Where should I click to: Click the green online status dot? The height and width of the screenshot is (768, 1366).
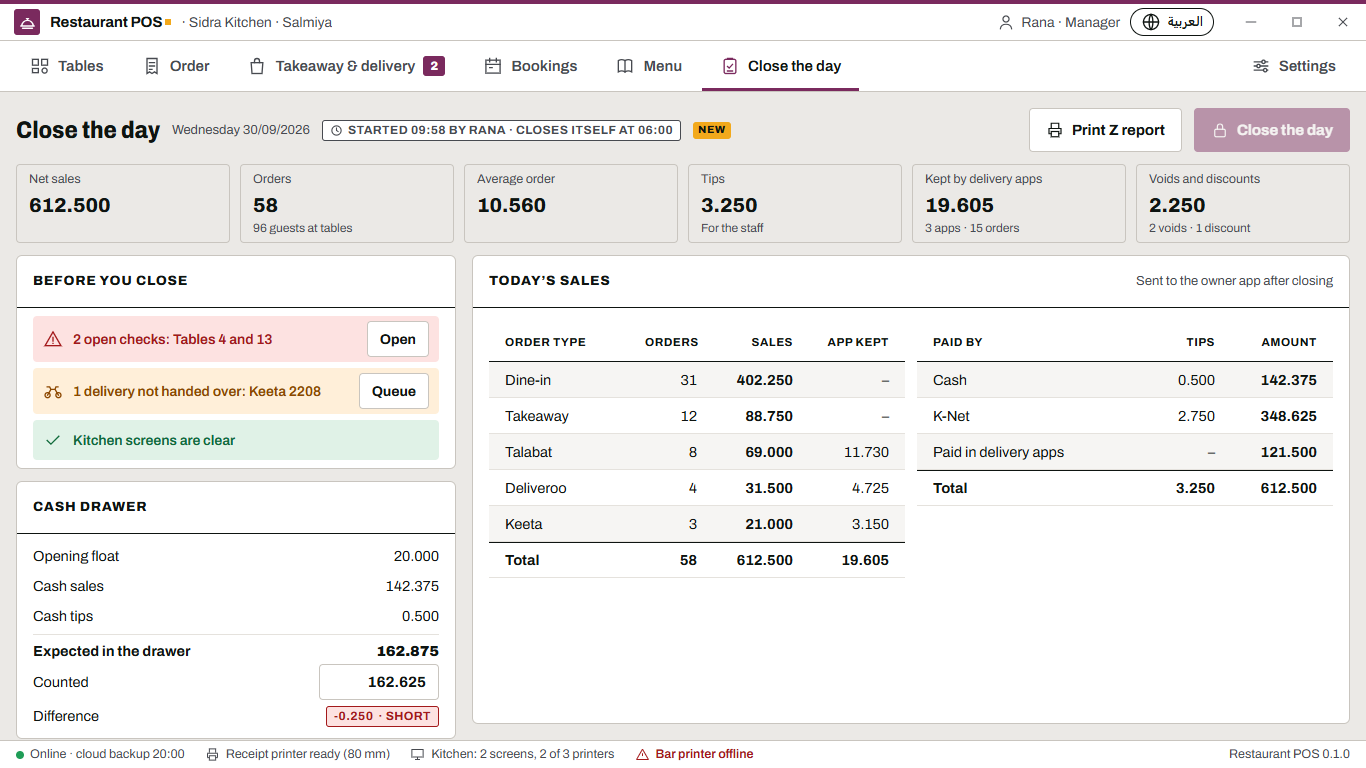tap(20, 754)
